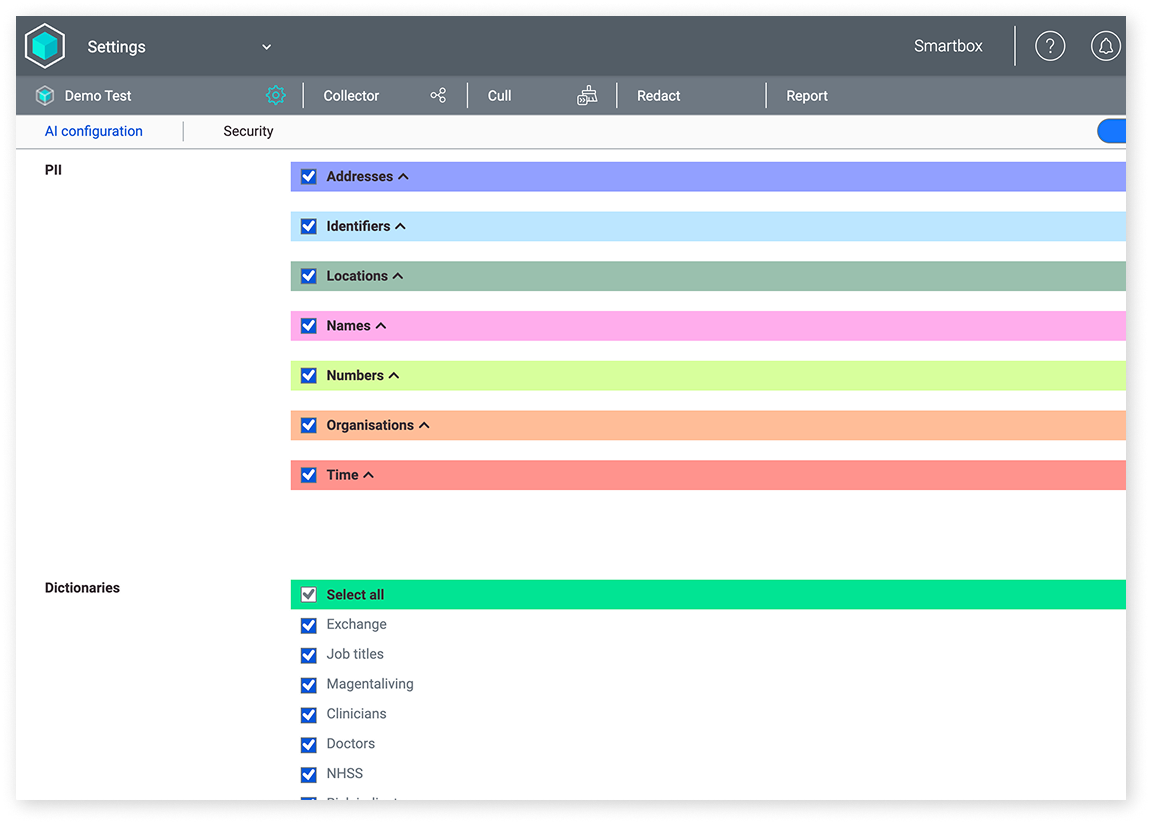Viewport: 1150px width, 824px height.
Task: Uncheck the Addresses checkbox
Action: coord(308,176)
